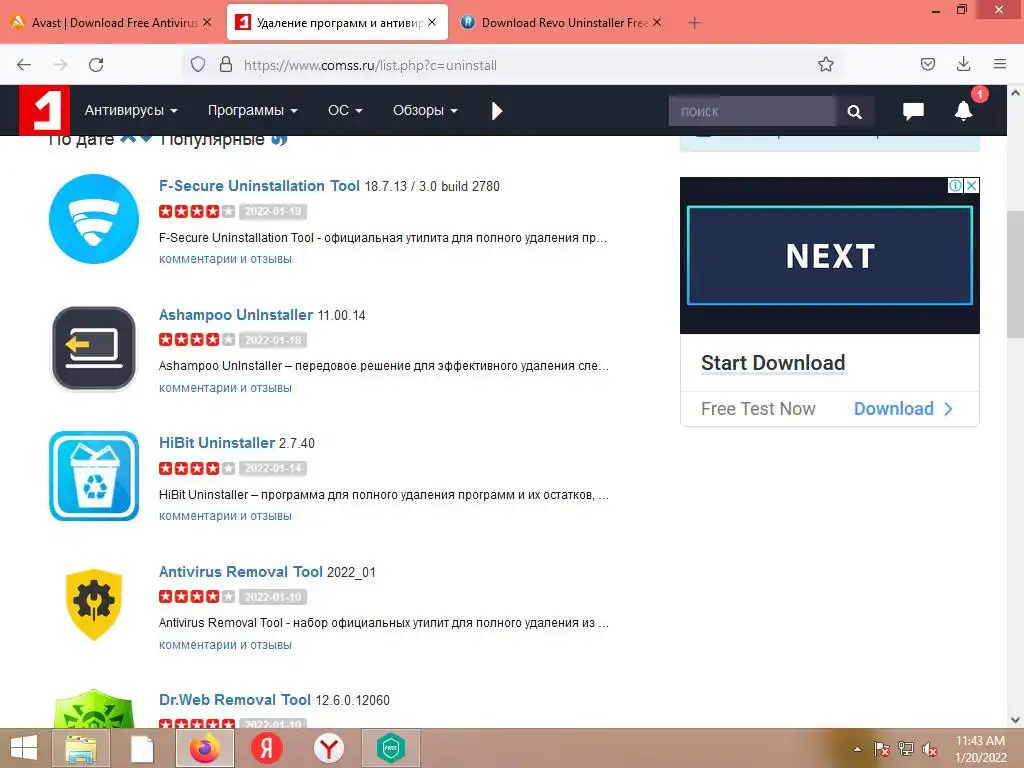
Task: Click the green FREE hexagon taskbar icon
Action: [391, 748]
